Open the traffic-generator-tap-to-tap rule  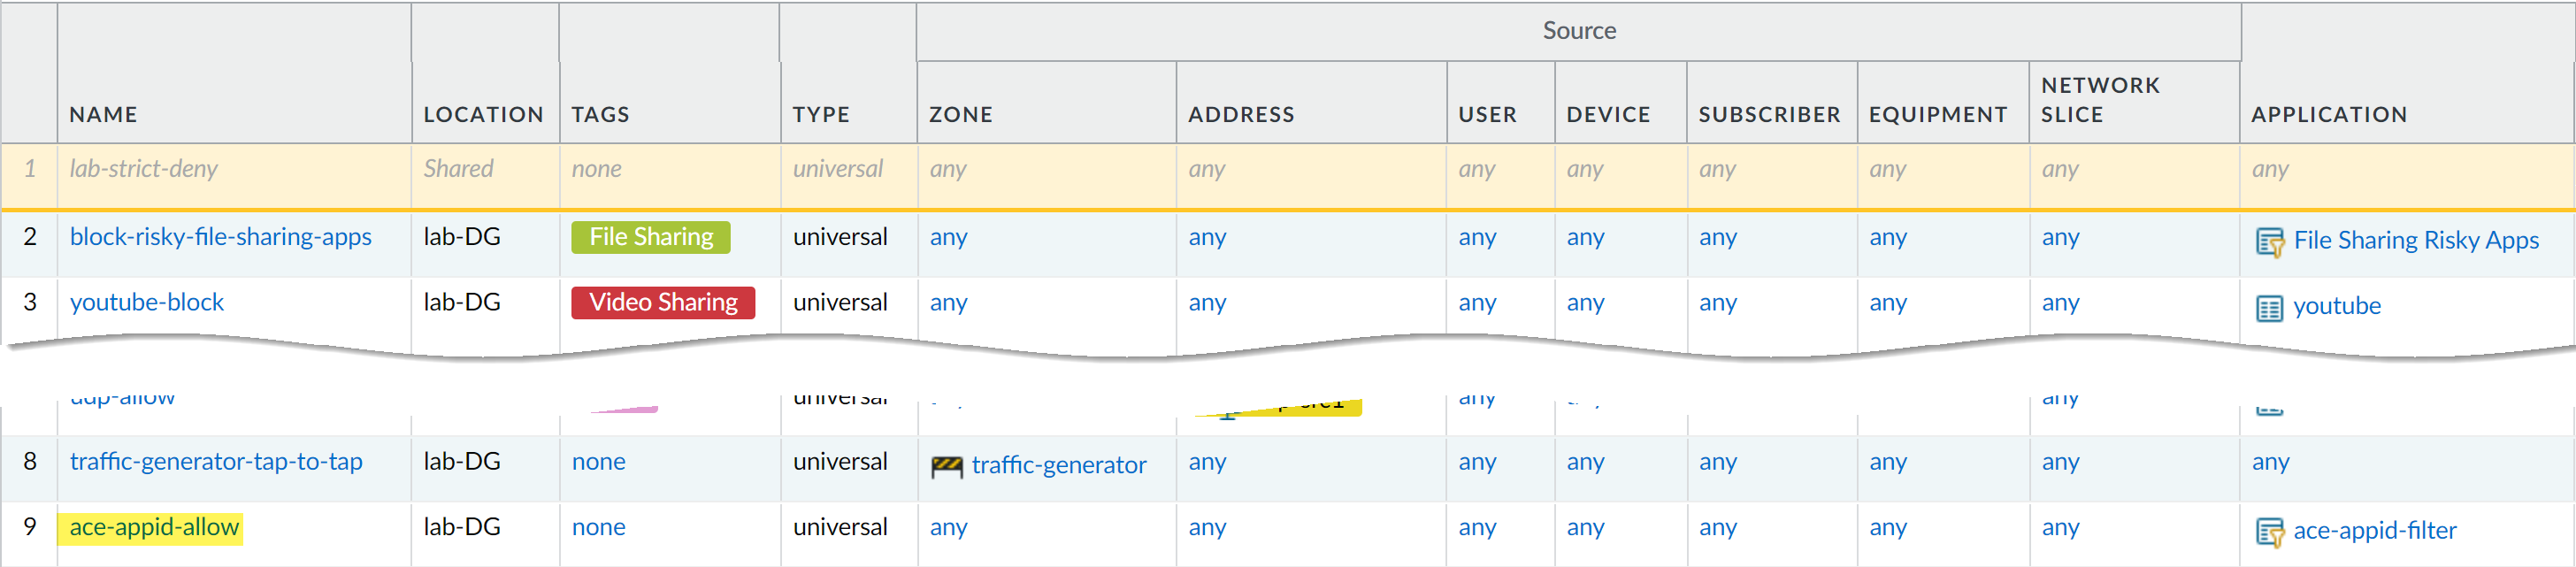216,461
